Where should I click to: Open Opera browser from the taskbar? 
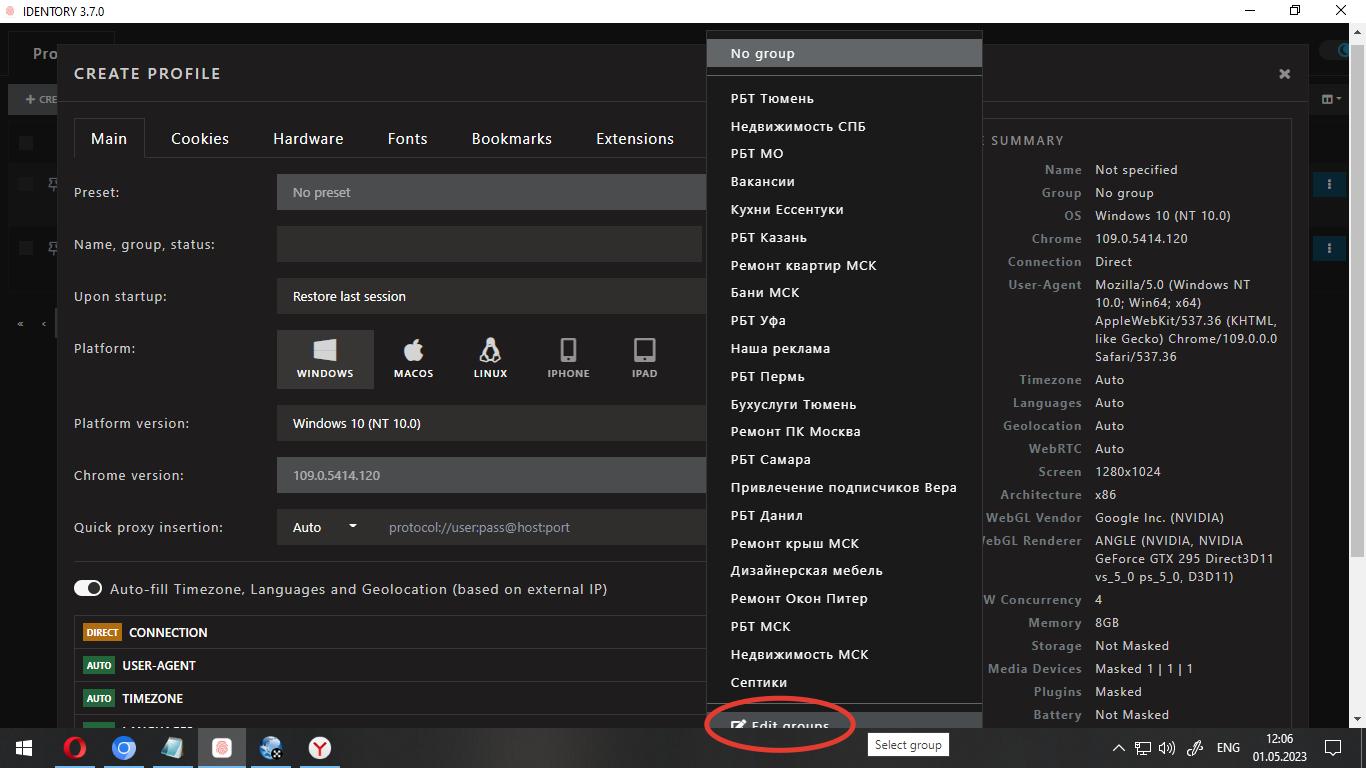[x=75, y=748]
